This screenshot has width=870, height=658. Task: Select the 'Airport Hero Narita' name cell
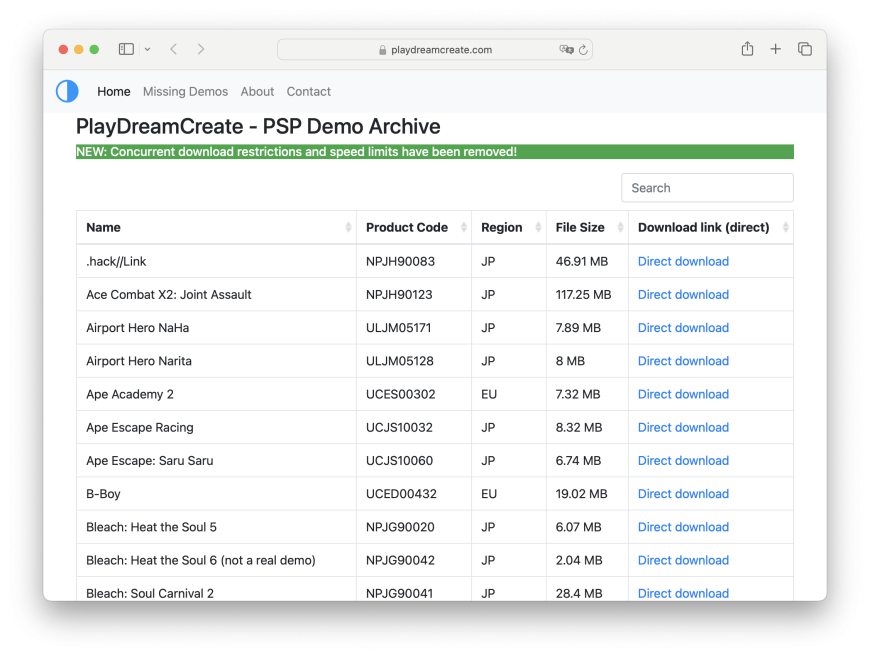pos(216,361)
